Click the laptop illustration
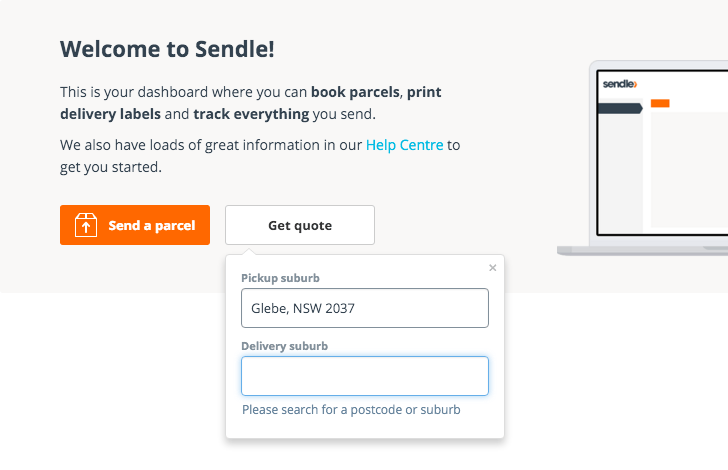The image size is (728, 470). [643, 158]
